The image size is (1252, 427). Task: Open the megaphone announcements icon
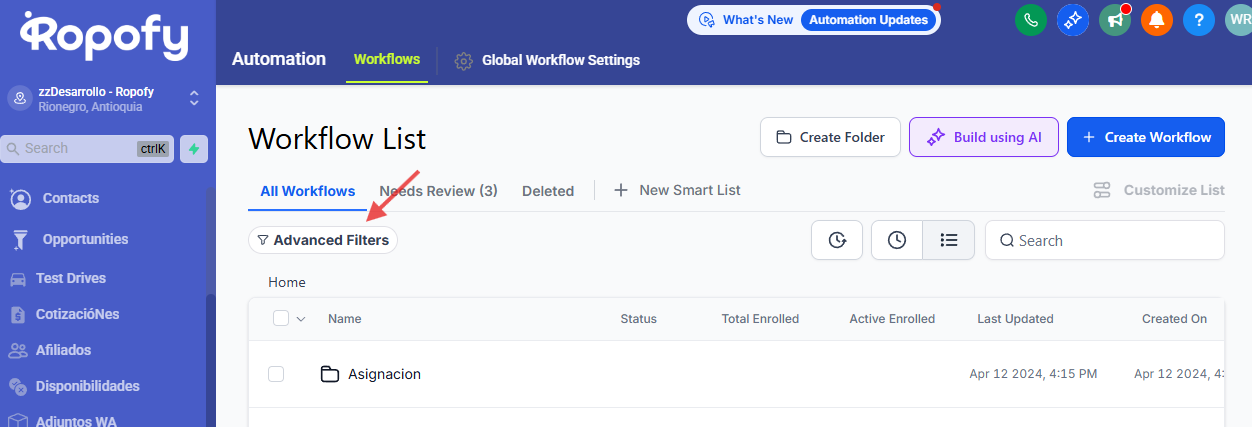(x=1115, y=20)
